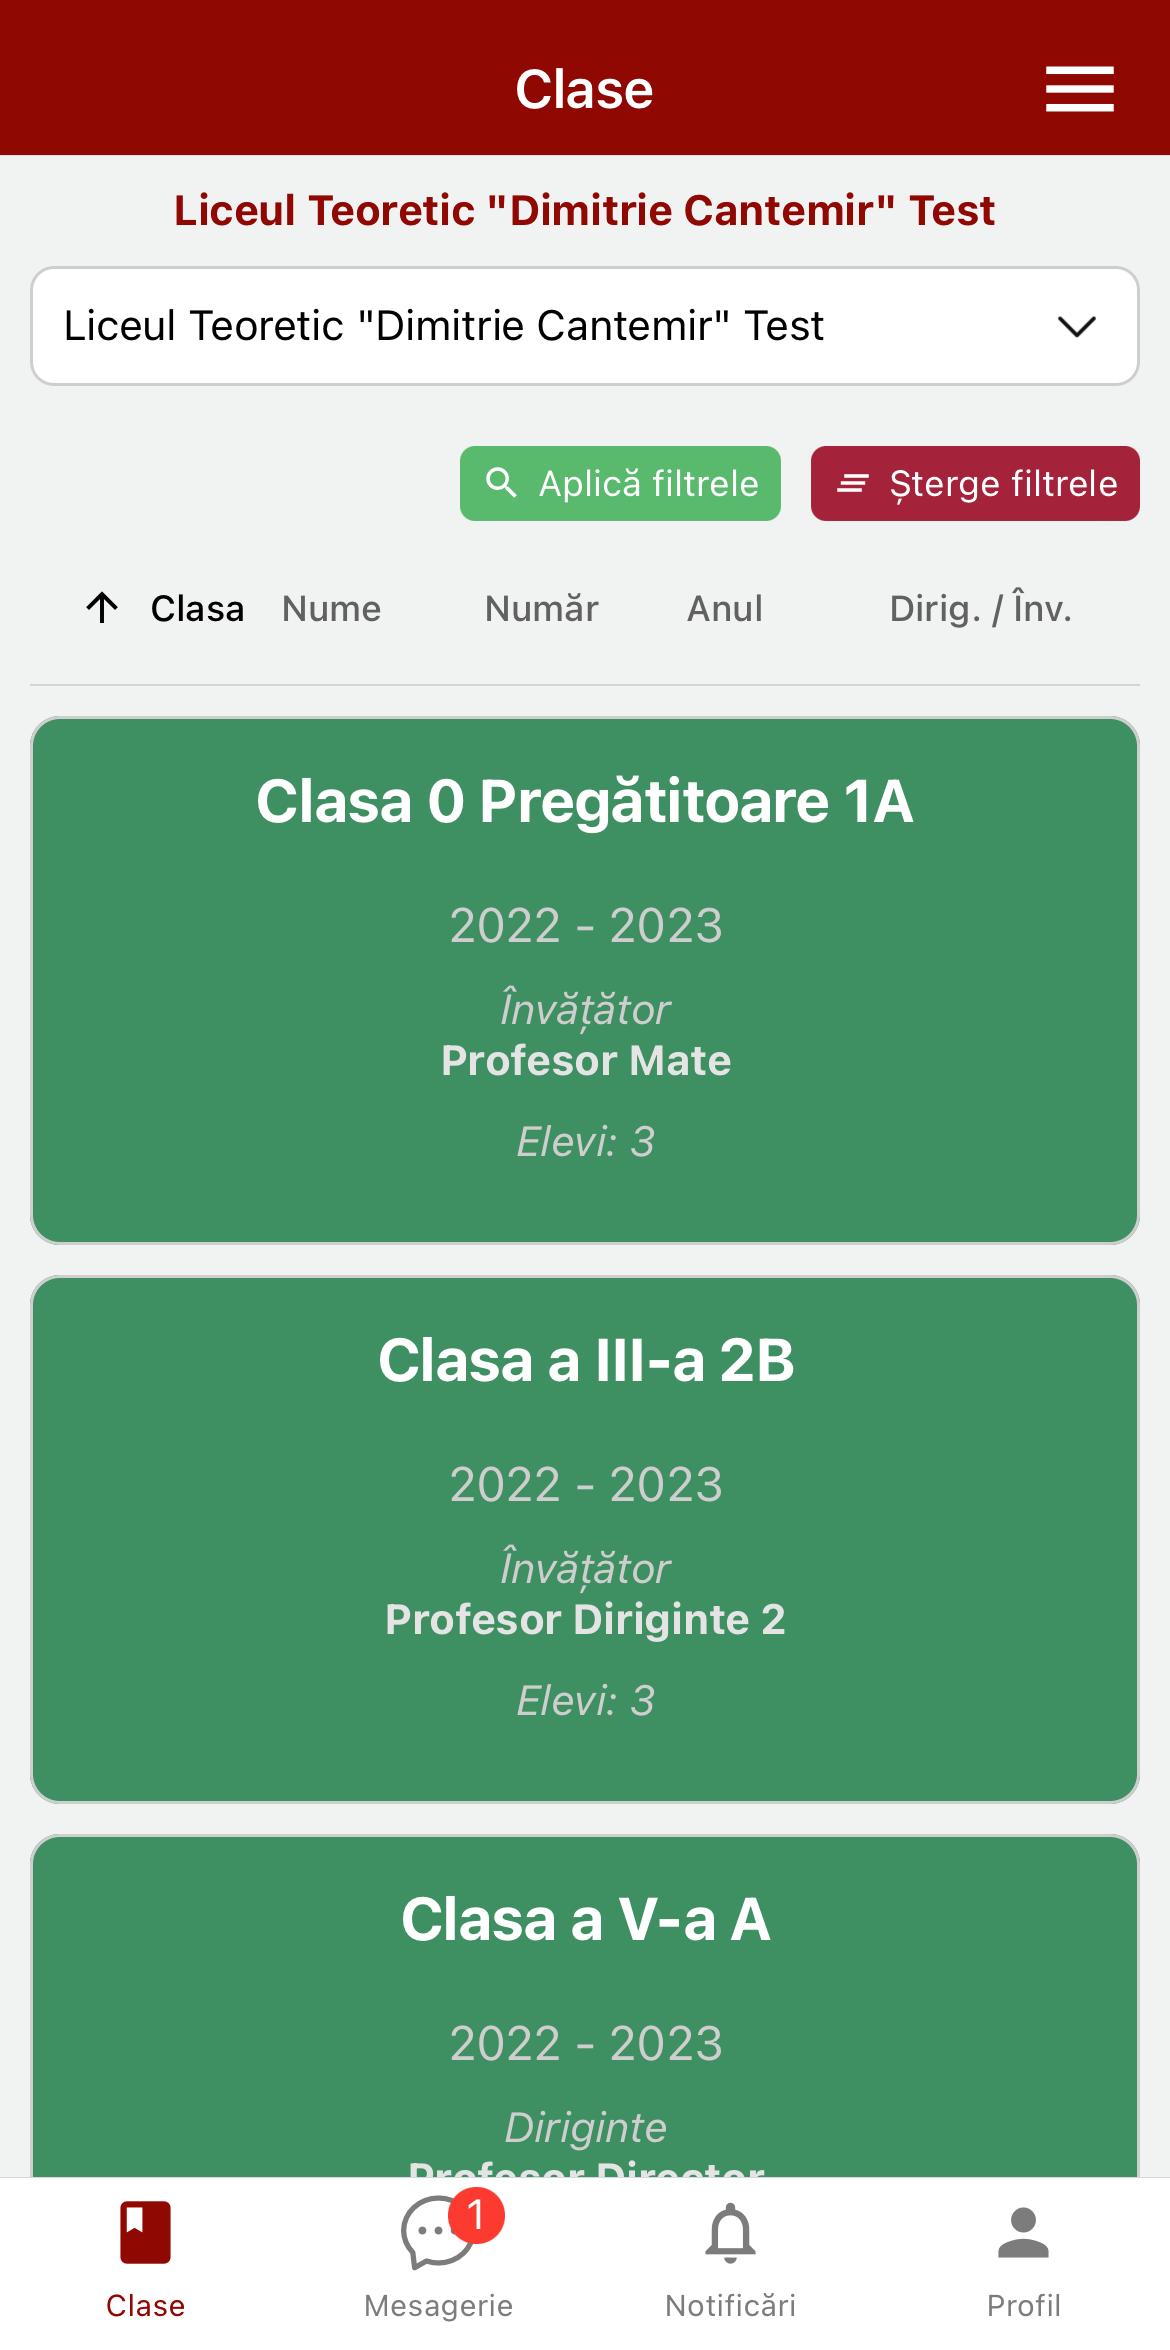Expand the school selector chevron

pyautogui.click(x=1077, y=326)
